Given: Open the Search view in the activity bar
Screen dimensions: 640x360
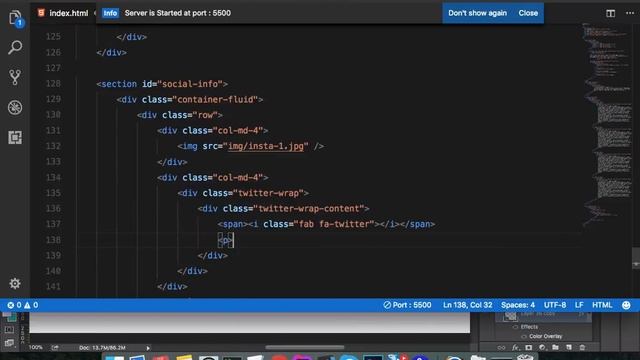Looking at the screenshot, I should [x=15, y=47].
